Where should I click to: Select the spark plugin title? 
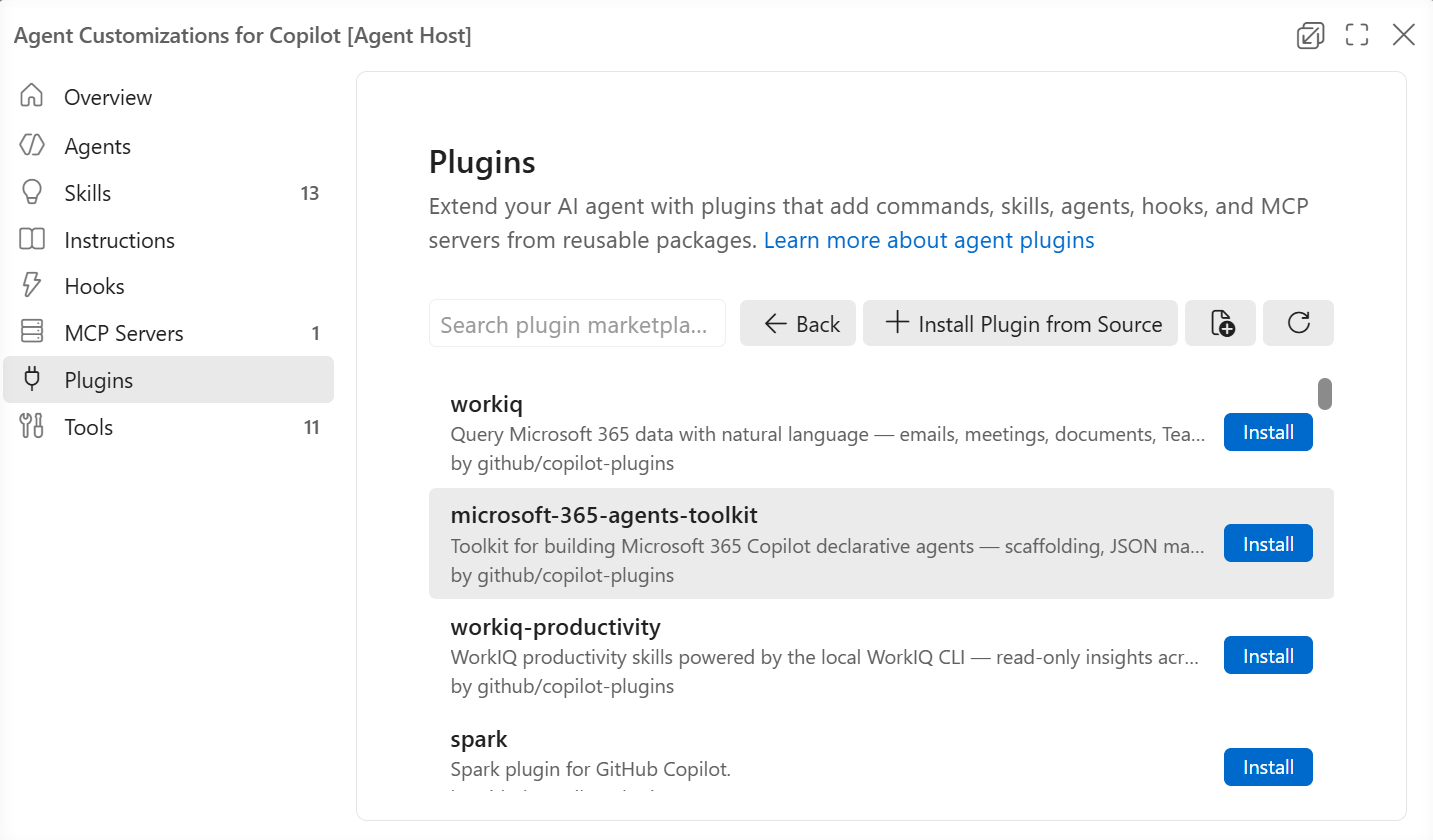[479, 739]
